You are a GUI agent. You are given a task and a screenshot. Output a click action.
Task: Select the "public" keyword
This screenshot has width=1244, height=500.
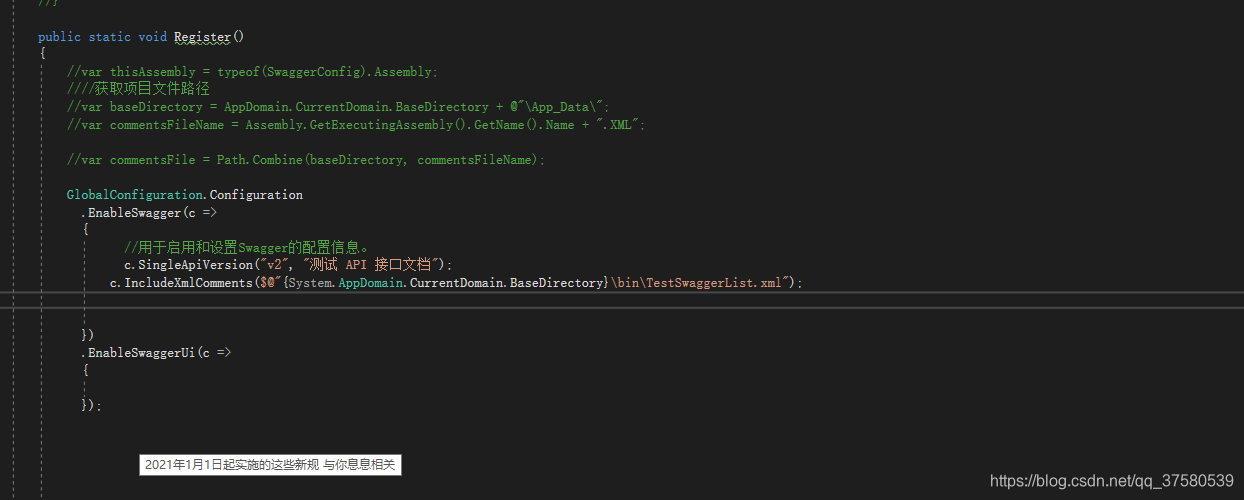59,37
